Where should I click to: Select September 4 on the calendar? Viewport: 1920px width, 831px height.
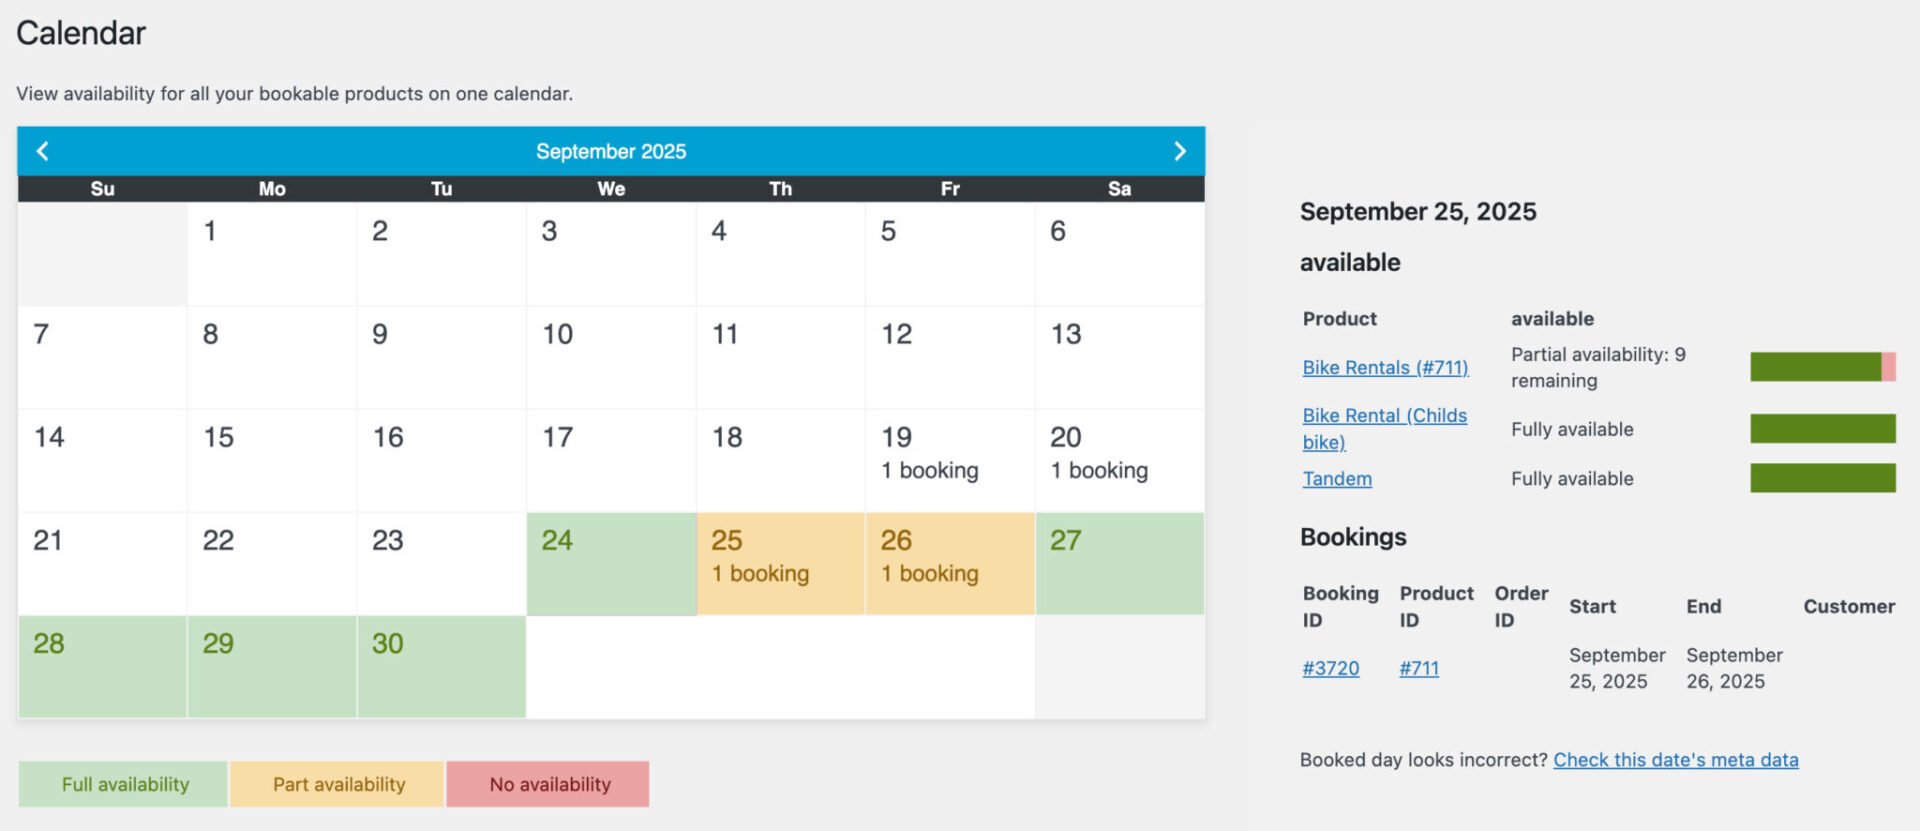tap(780, 255)
